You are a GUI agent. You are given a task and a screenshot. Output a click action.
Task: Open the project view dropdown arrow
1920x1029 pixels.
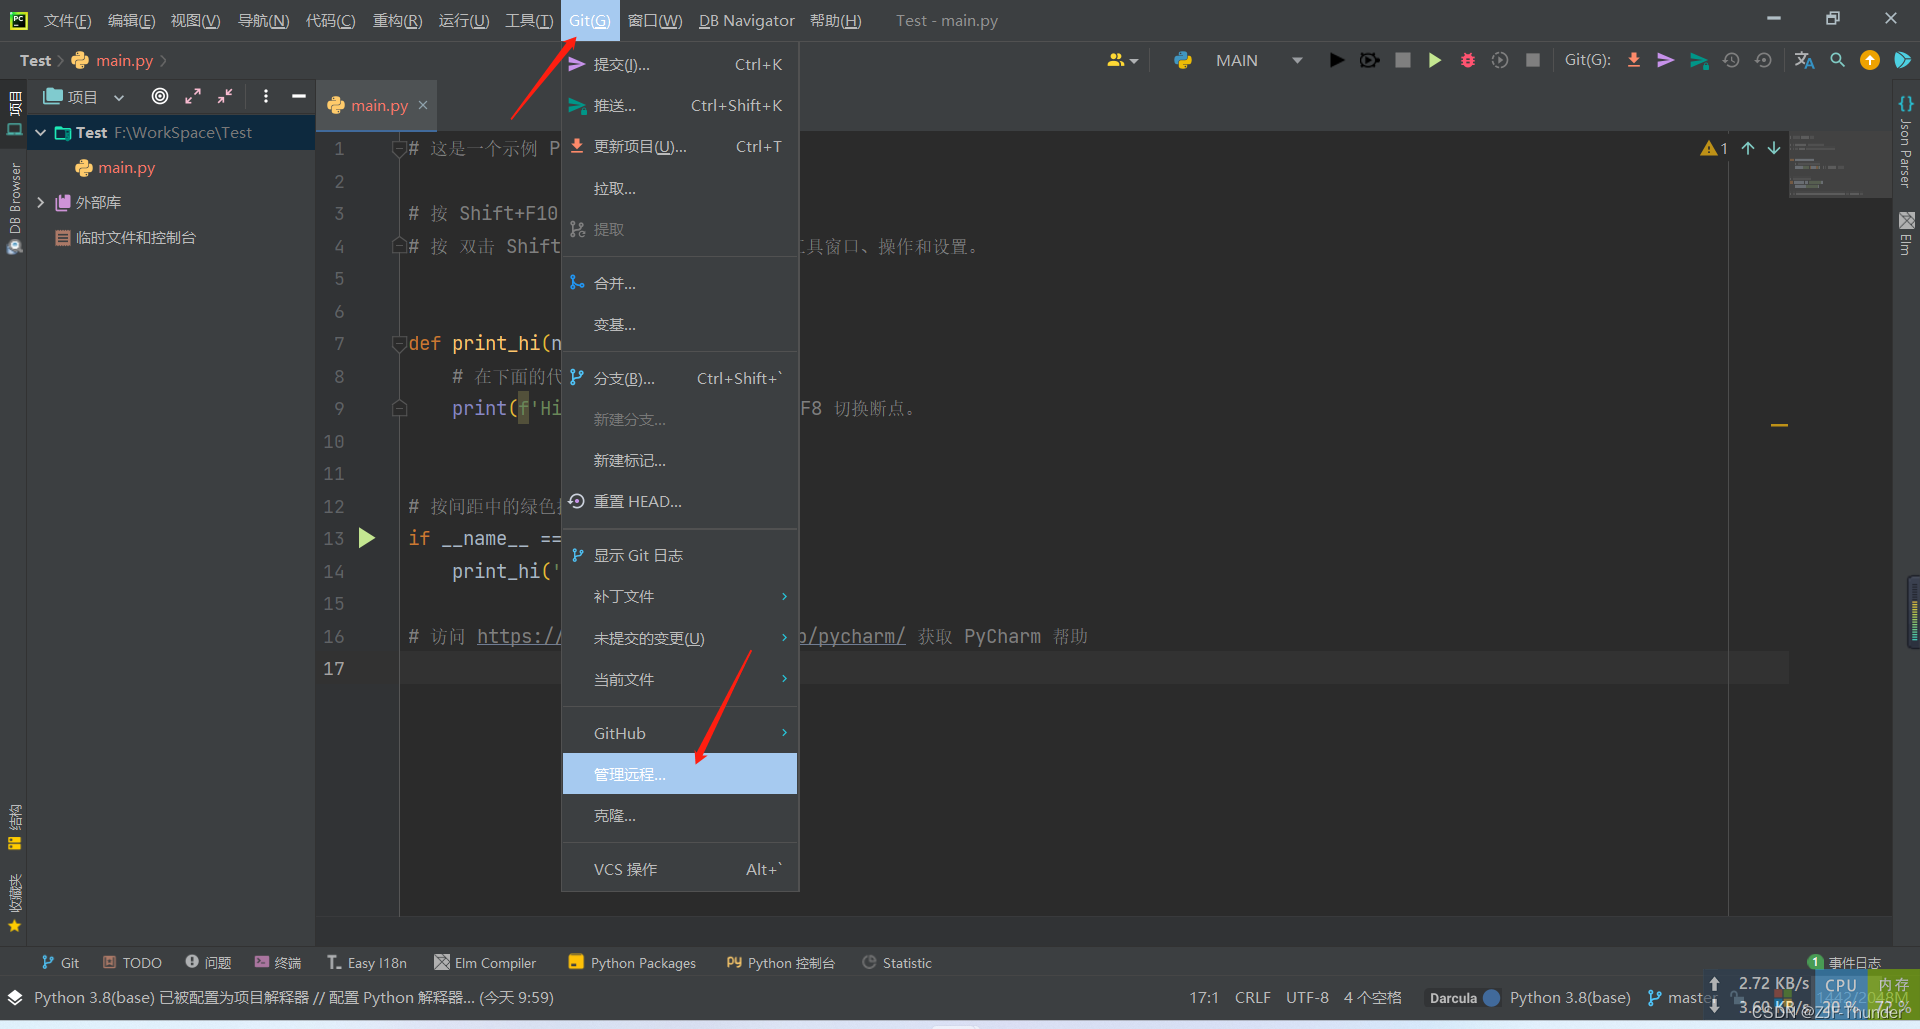(119, 97)
